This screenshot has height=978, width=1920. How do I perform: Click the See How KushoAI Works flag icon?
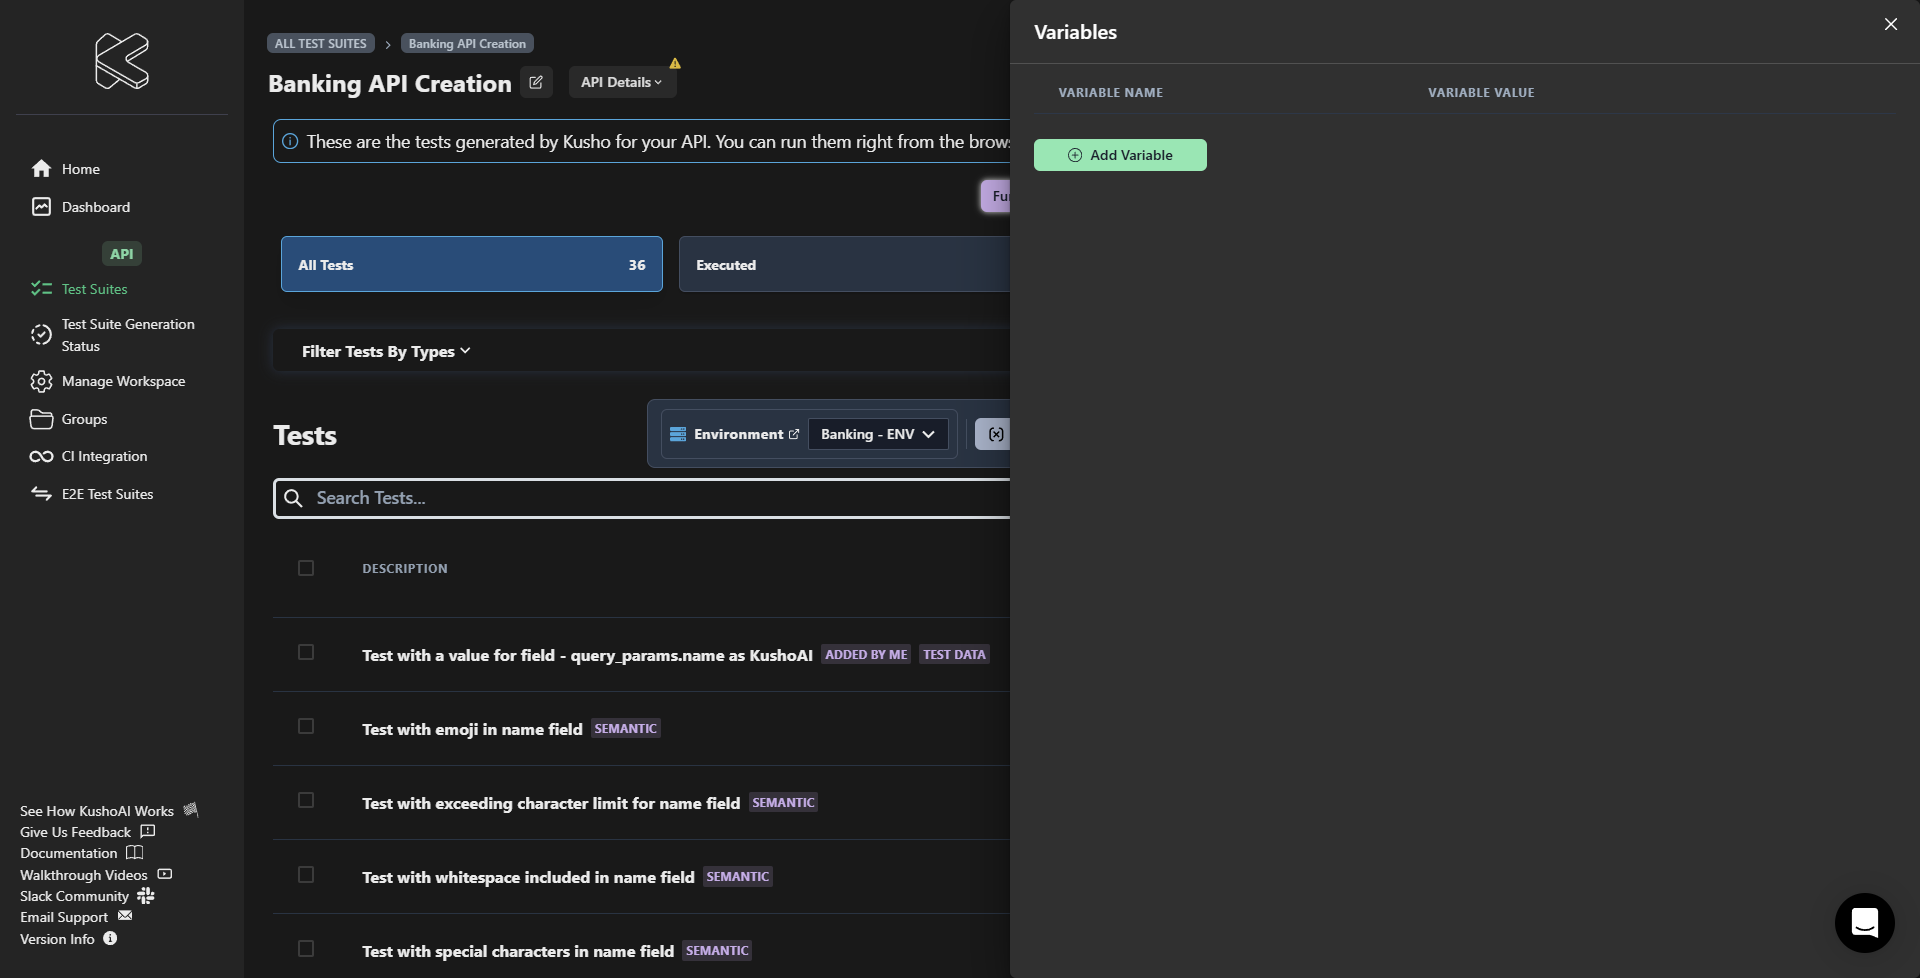(190, 809)
